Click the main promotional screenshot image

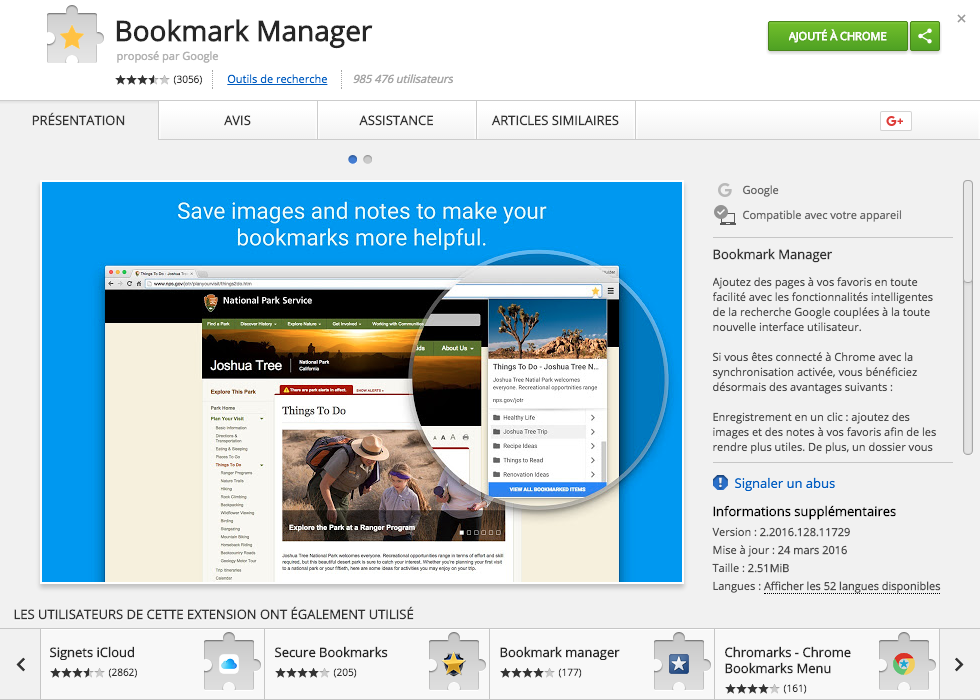(x=362, y=382)
